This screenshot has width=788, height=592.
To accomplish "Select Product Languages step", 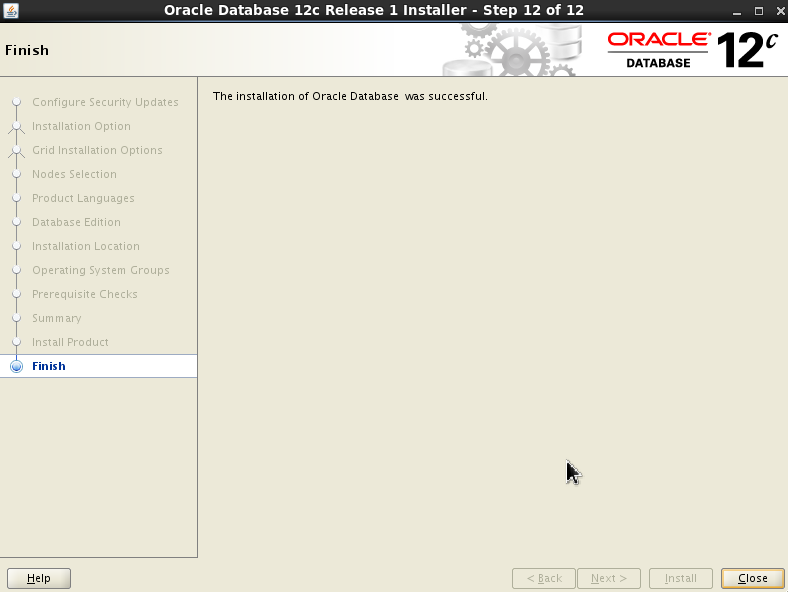I will tap(83, 199).
